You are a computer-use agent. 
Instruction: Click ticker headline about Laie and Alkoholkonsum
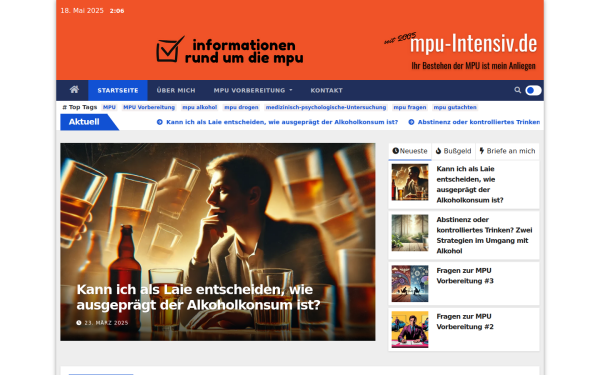click(282, 122)
